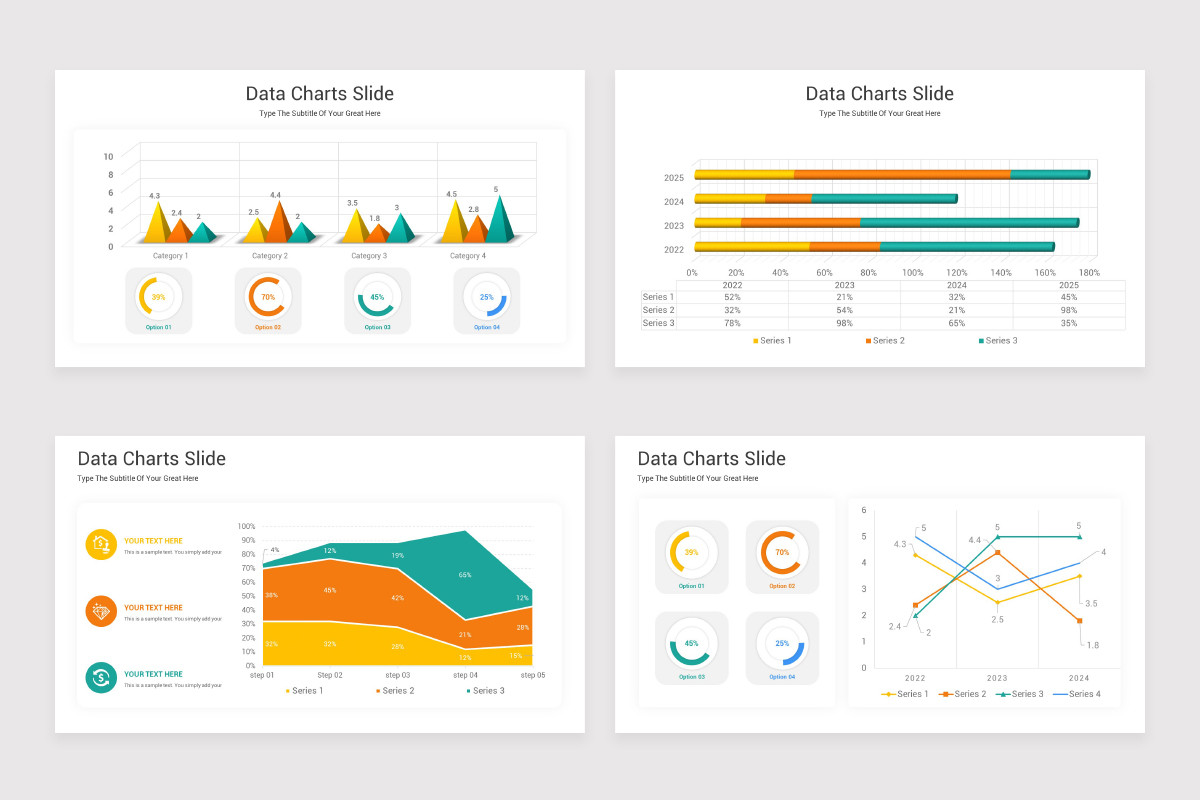Select the orange Series 2 legend square
This screenshot has width=1200, height=800.
point(868,340)
